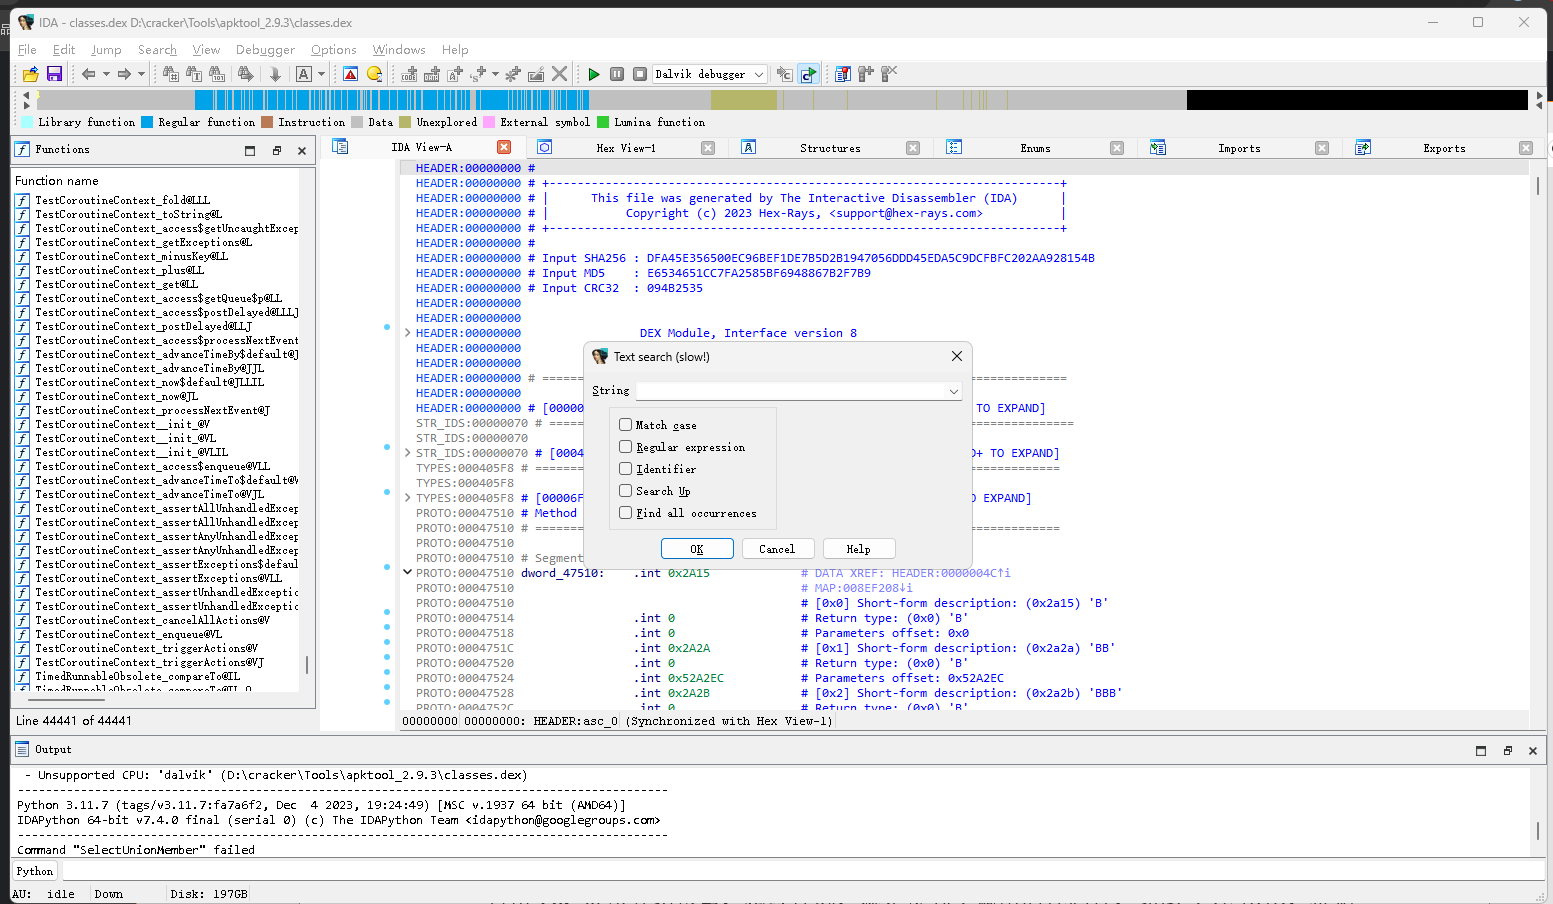The height and width of the screenshot is (904, 1553).
Task: Click the pencil rename toolbar icon
Action: pyautogui.click(x=535, y=74)
